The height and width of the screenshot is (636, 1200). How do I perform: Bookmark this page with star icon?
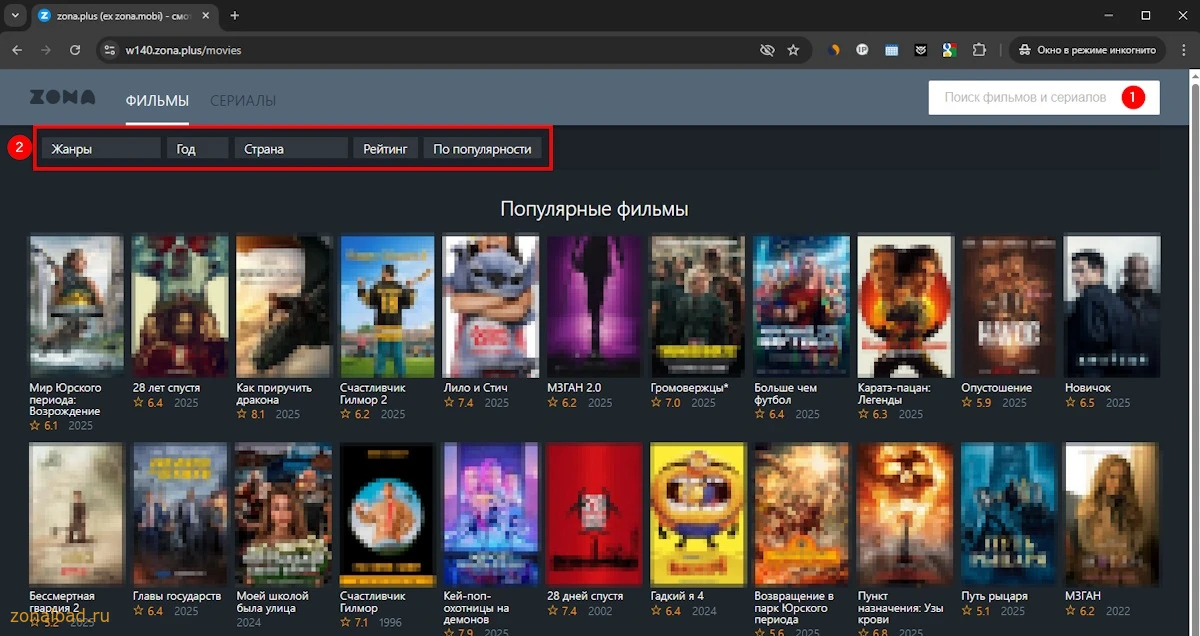(x=794, y=50)
